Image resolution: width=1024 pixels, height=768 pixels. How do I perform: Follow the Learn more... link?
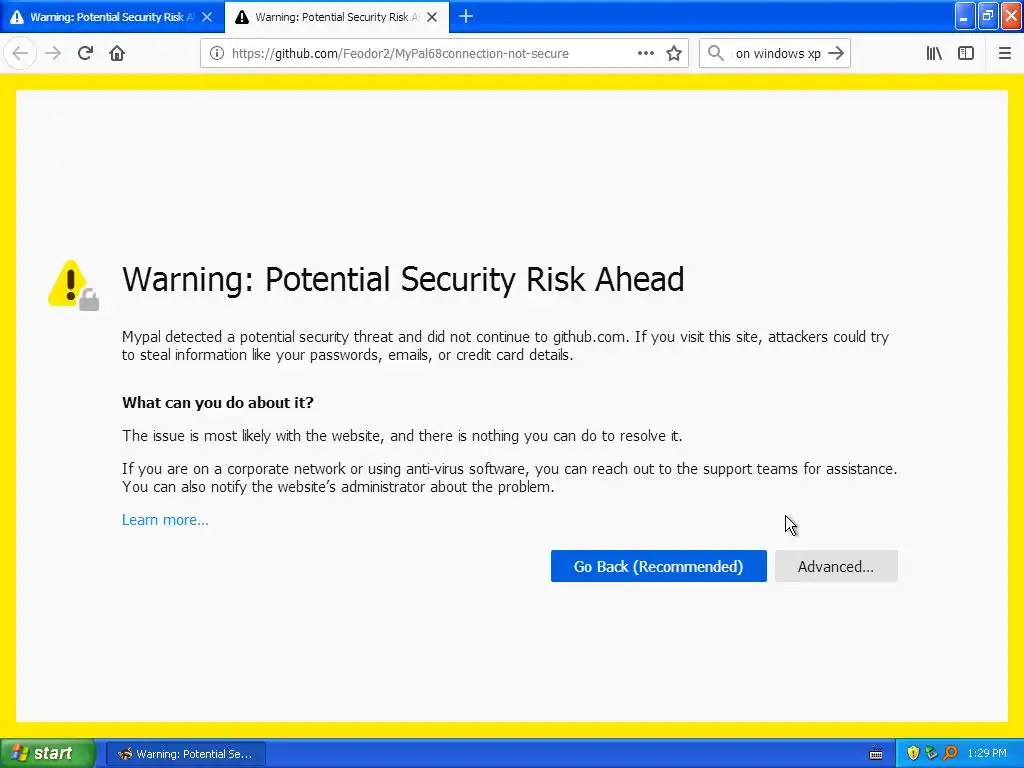[165, 520]
